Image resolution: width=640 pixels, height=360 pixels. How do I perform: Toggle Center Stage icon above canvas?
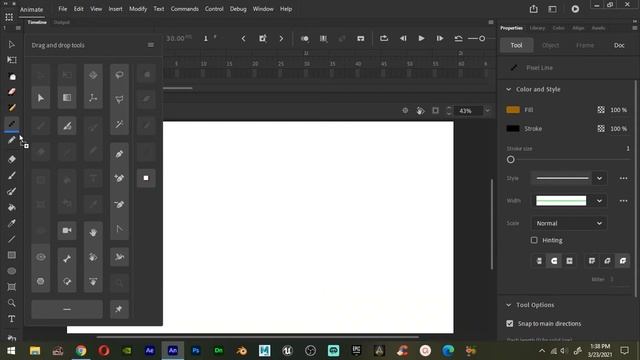point(405,111)
